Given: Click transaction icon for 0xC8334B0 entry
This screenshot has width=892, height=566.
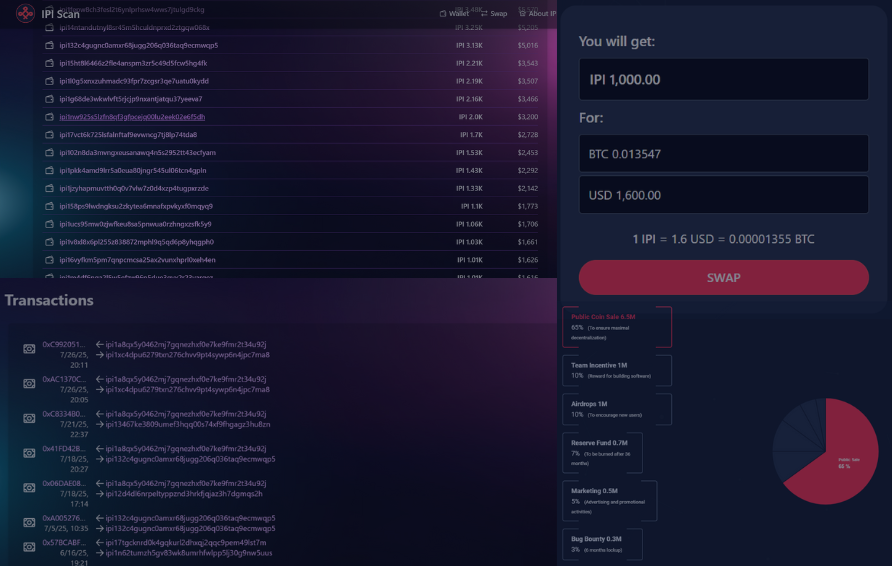Looking at the screenshot, I should [x=29, y=419].
